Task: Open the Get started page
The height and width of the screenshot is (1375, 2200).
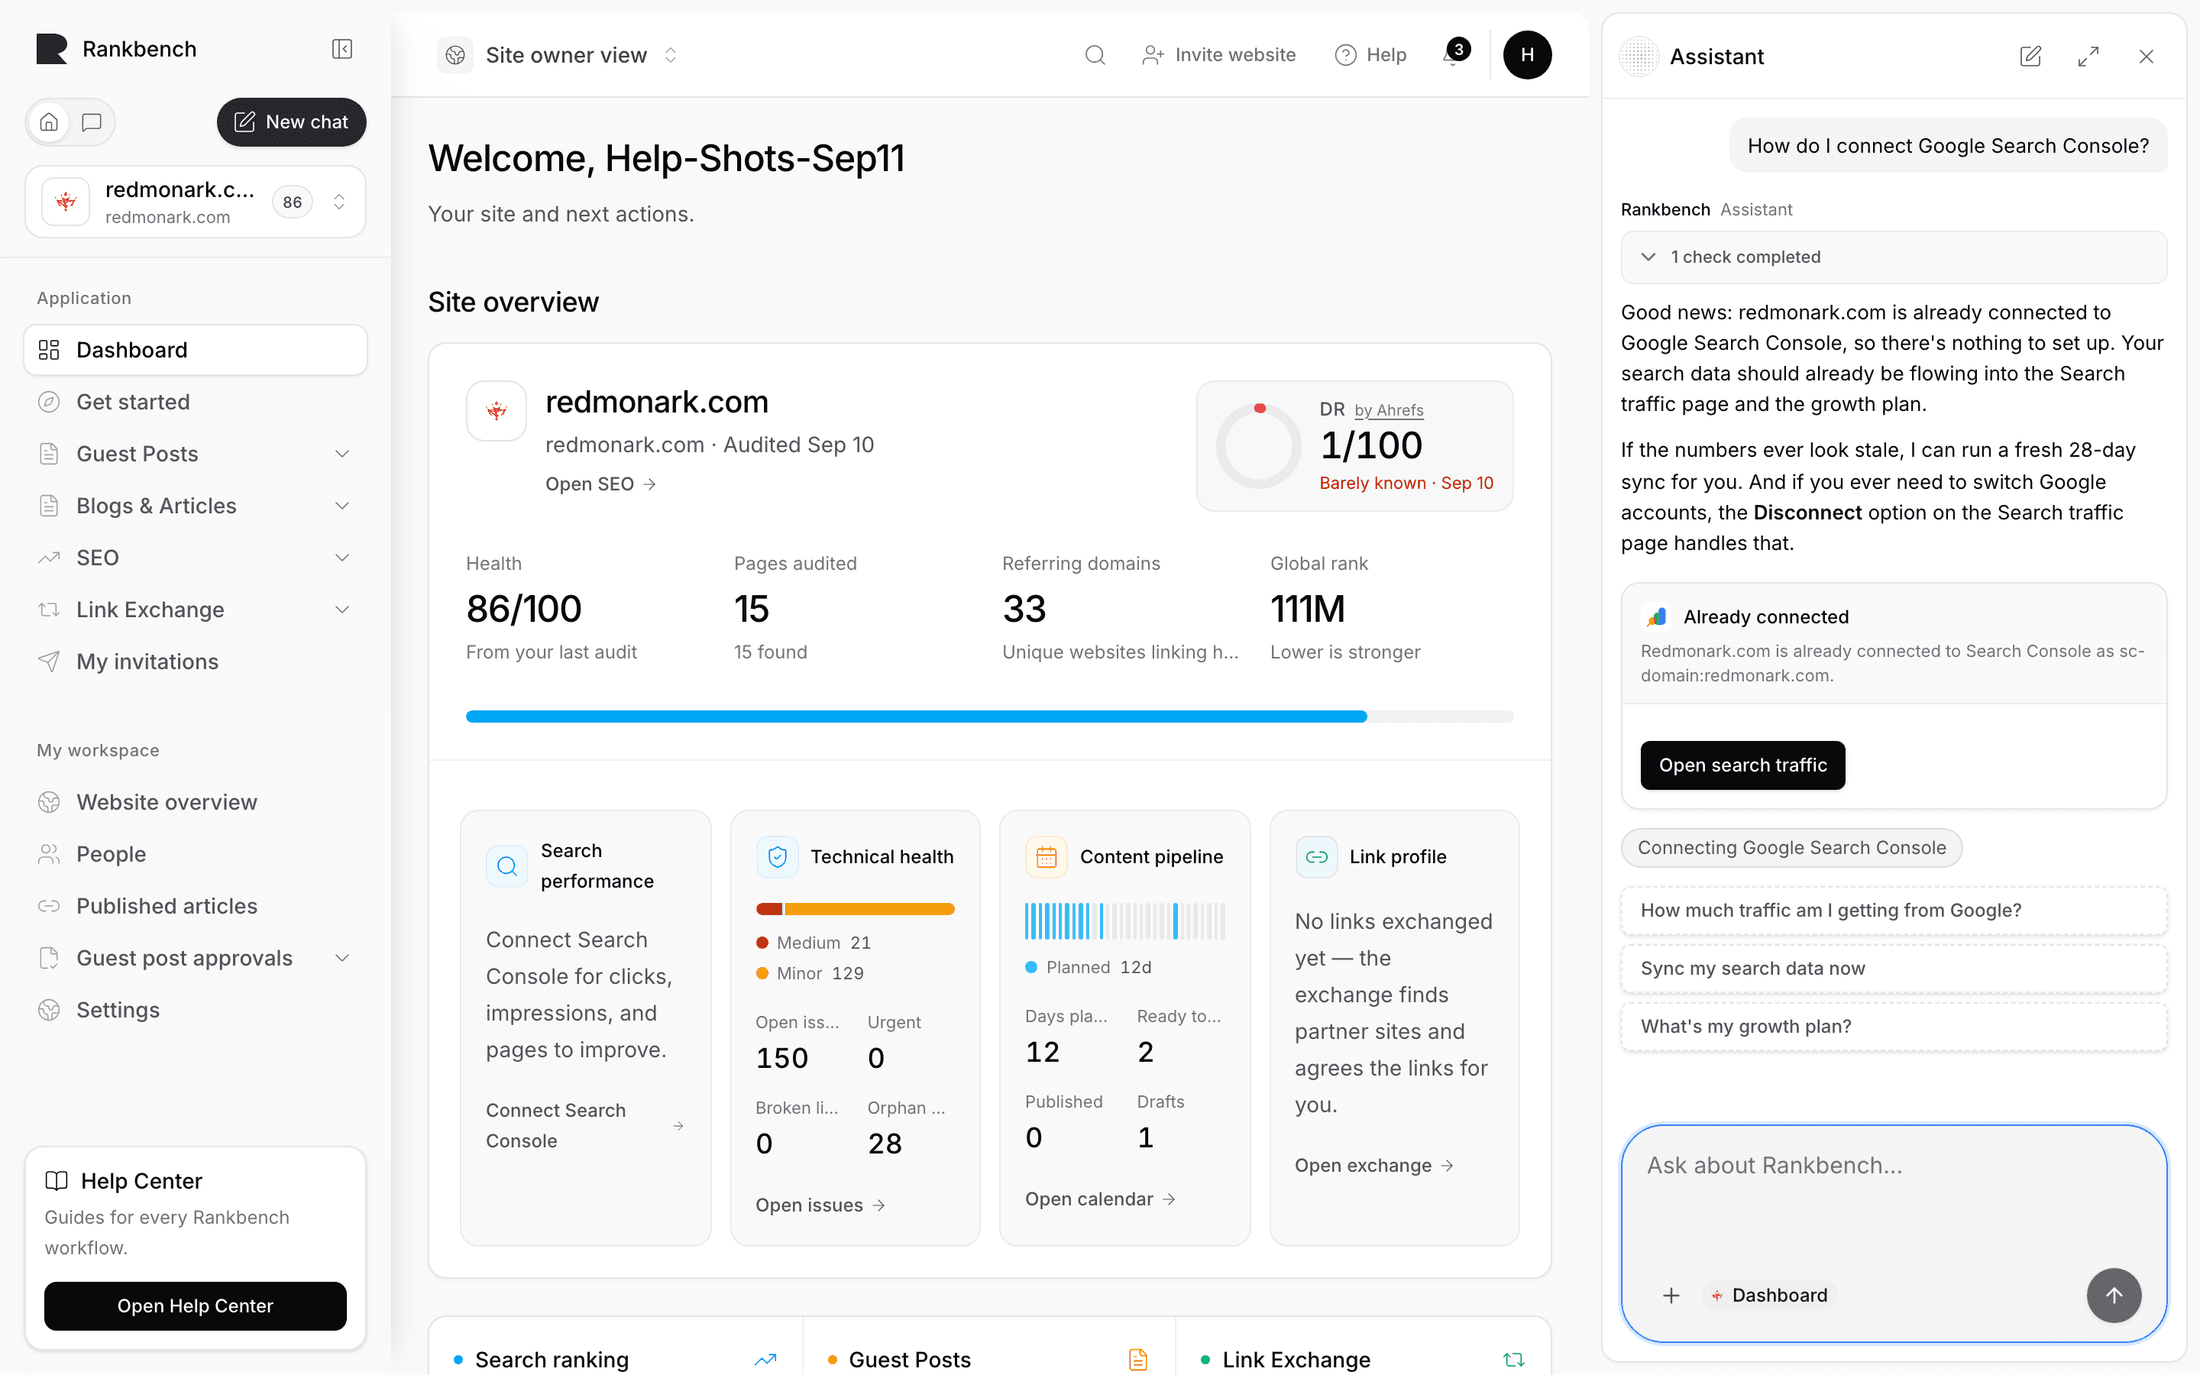Action: pyautogui.click(x=195, y=402)
